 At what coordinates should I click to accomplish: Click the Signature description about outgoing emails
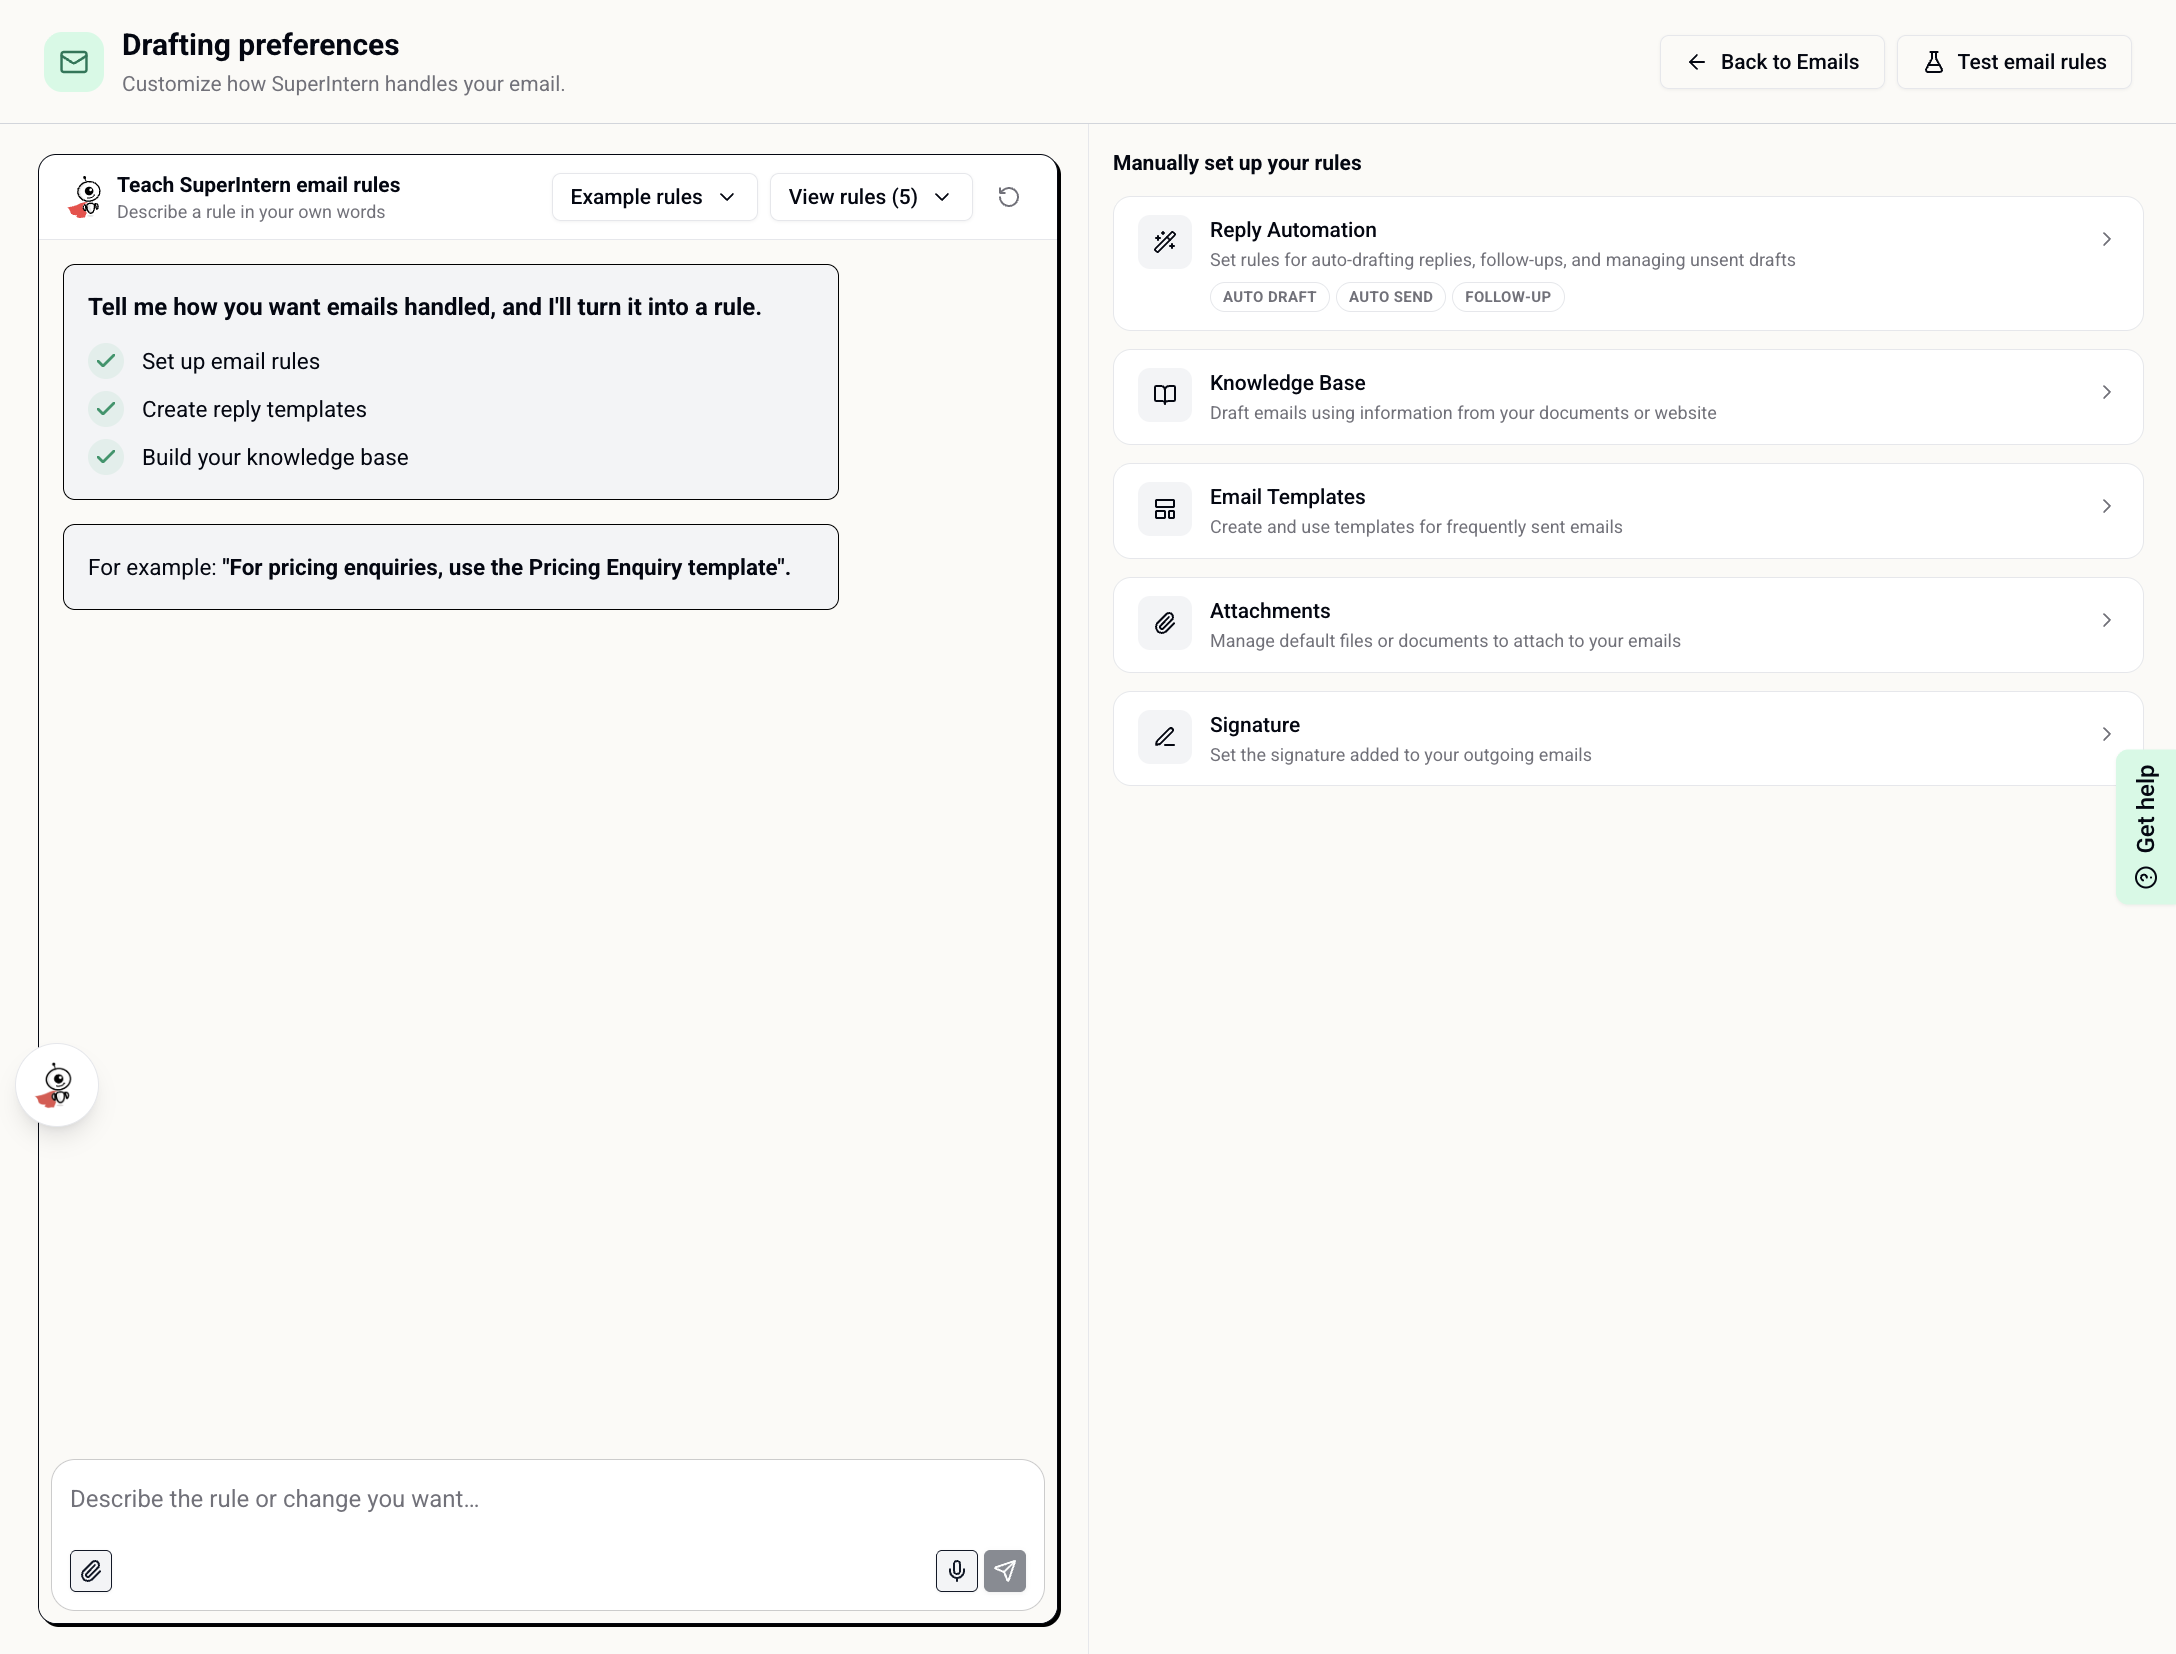[x=1400, y=755]
